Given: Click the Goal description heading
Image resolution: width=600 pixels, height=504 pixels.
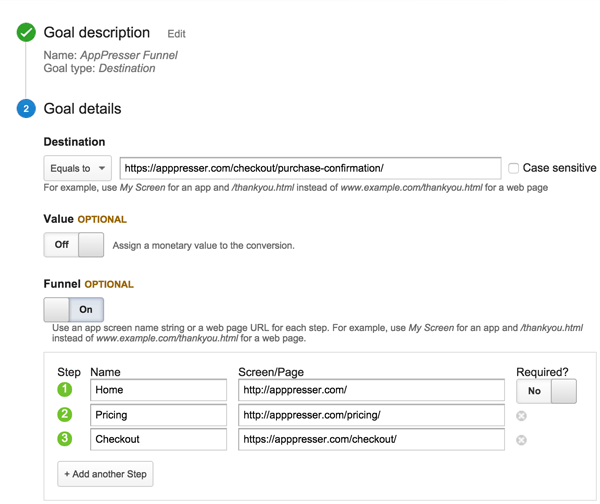Looking at the screenshot, I should (x=97, y=33).
